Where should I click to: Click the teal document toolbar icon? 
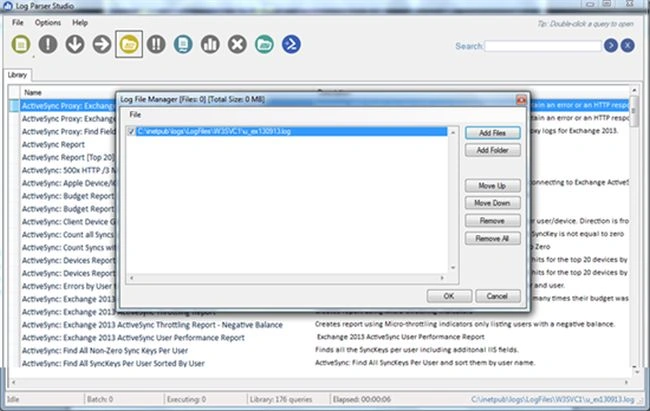tap(183, 44)
